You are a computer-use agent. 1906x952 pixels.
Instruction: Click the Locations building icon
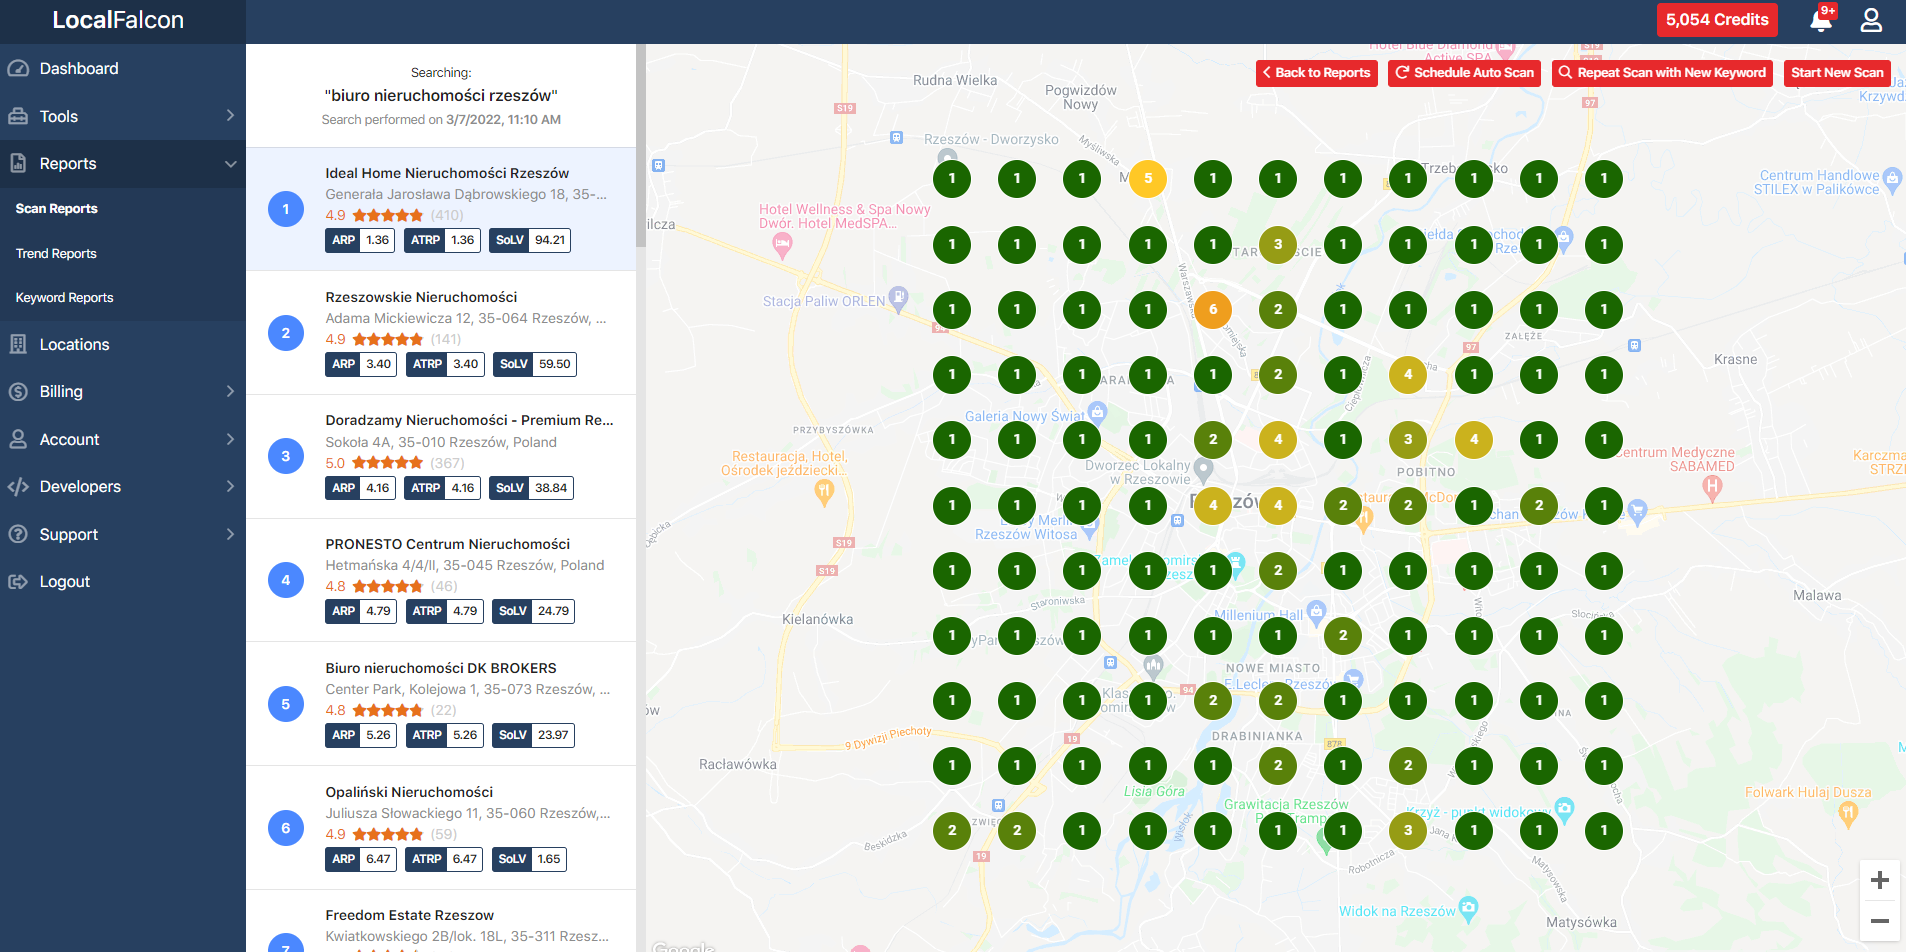pos(18,344)
